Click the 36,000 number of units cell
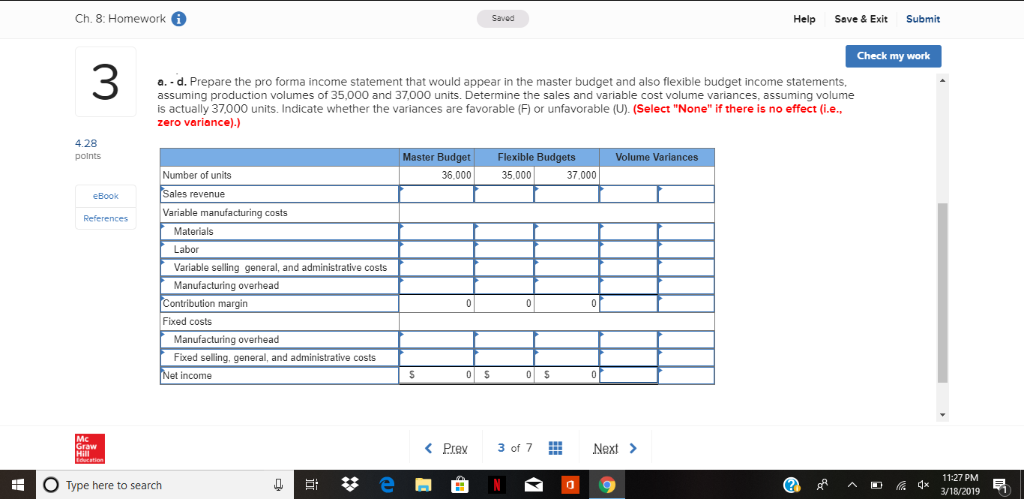Screen dimensions: 1024x499 coord(437,176)
